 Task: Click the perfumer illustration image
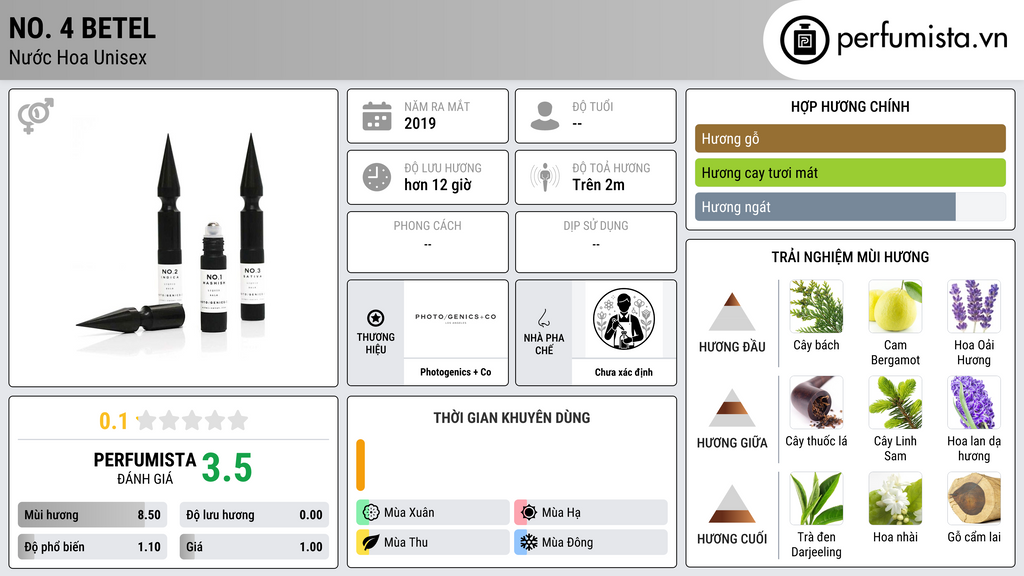pos(624,319)
